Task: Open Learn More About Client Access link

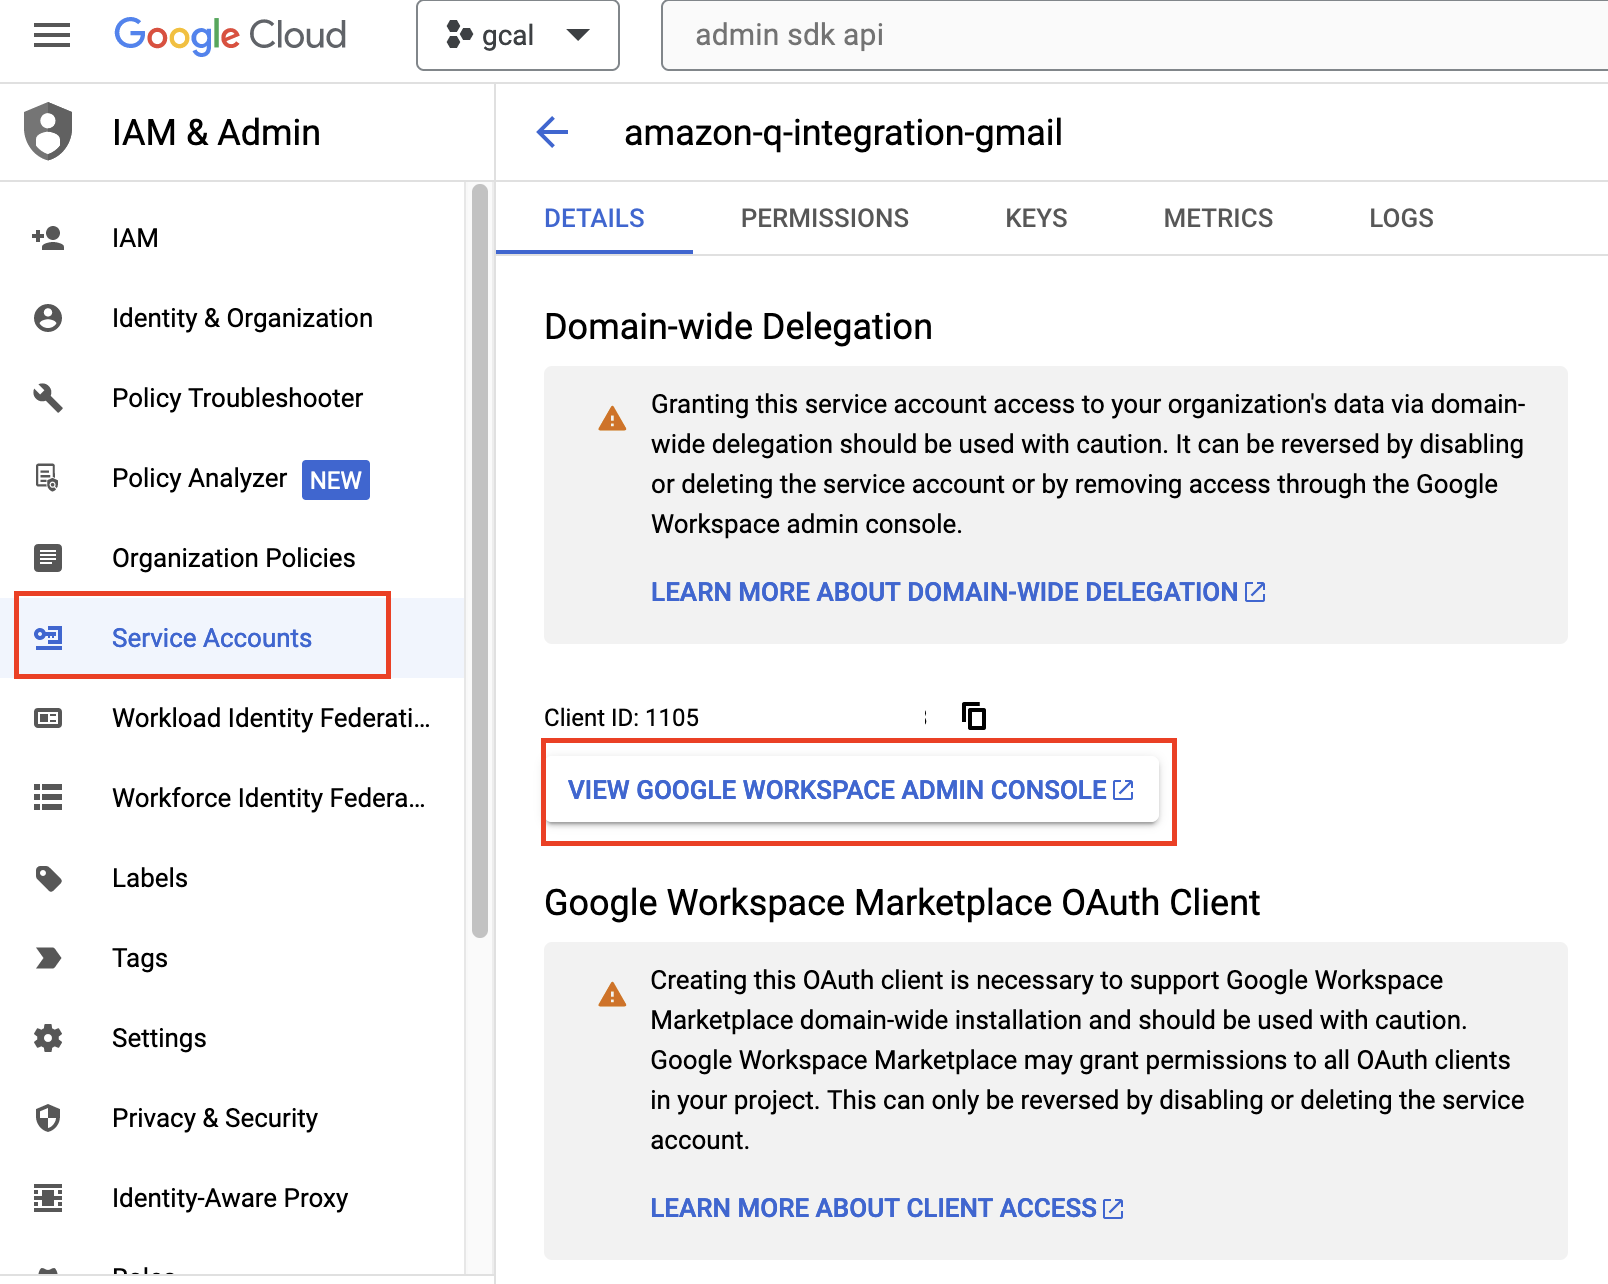Action: [x=886, y=1208]
